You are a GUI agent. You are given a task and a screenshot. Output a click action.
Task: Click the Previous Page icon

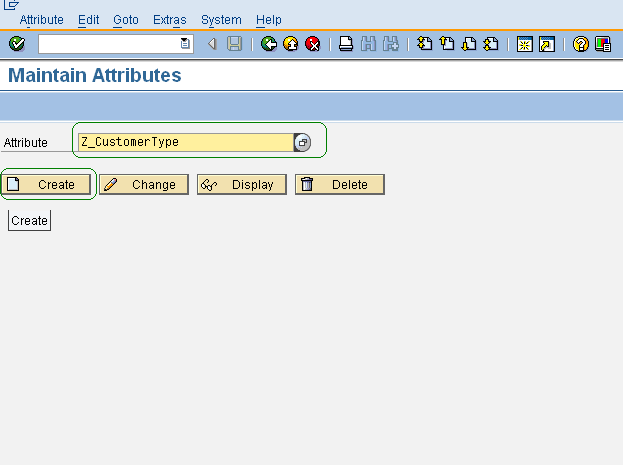point(447,44)
